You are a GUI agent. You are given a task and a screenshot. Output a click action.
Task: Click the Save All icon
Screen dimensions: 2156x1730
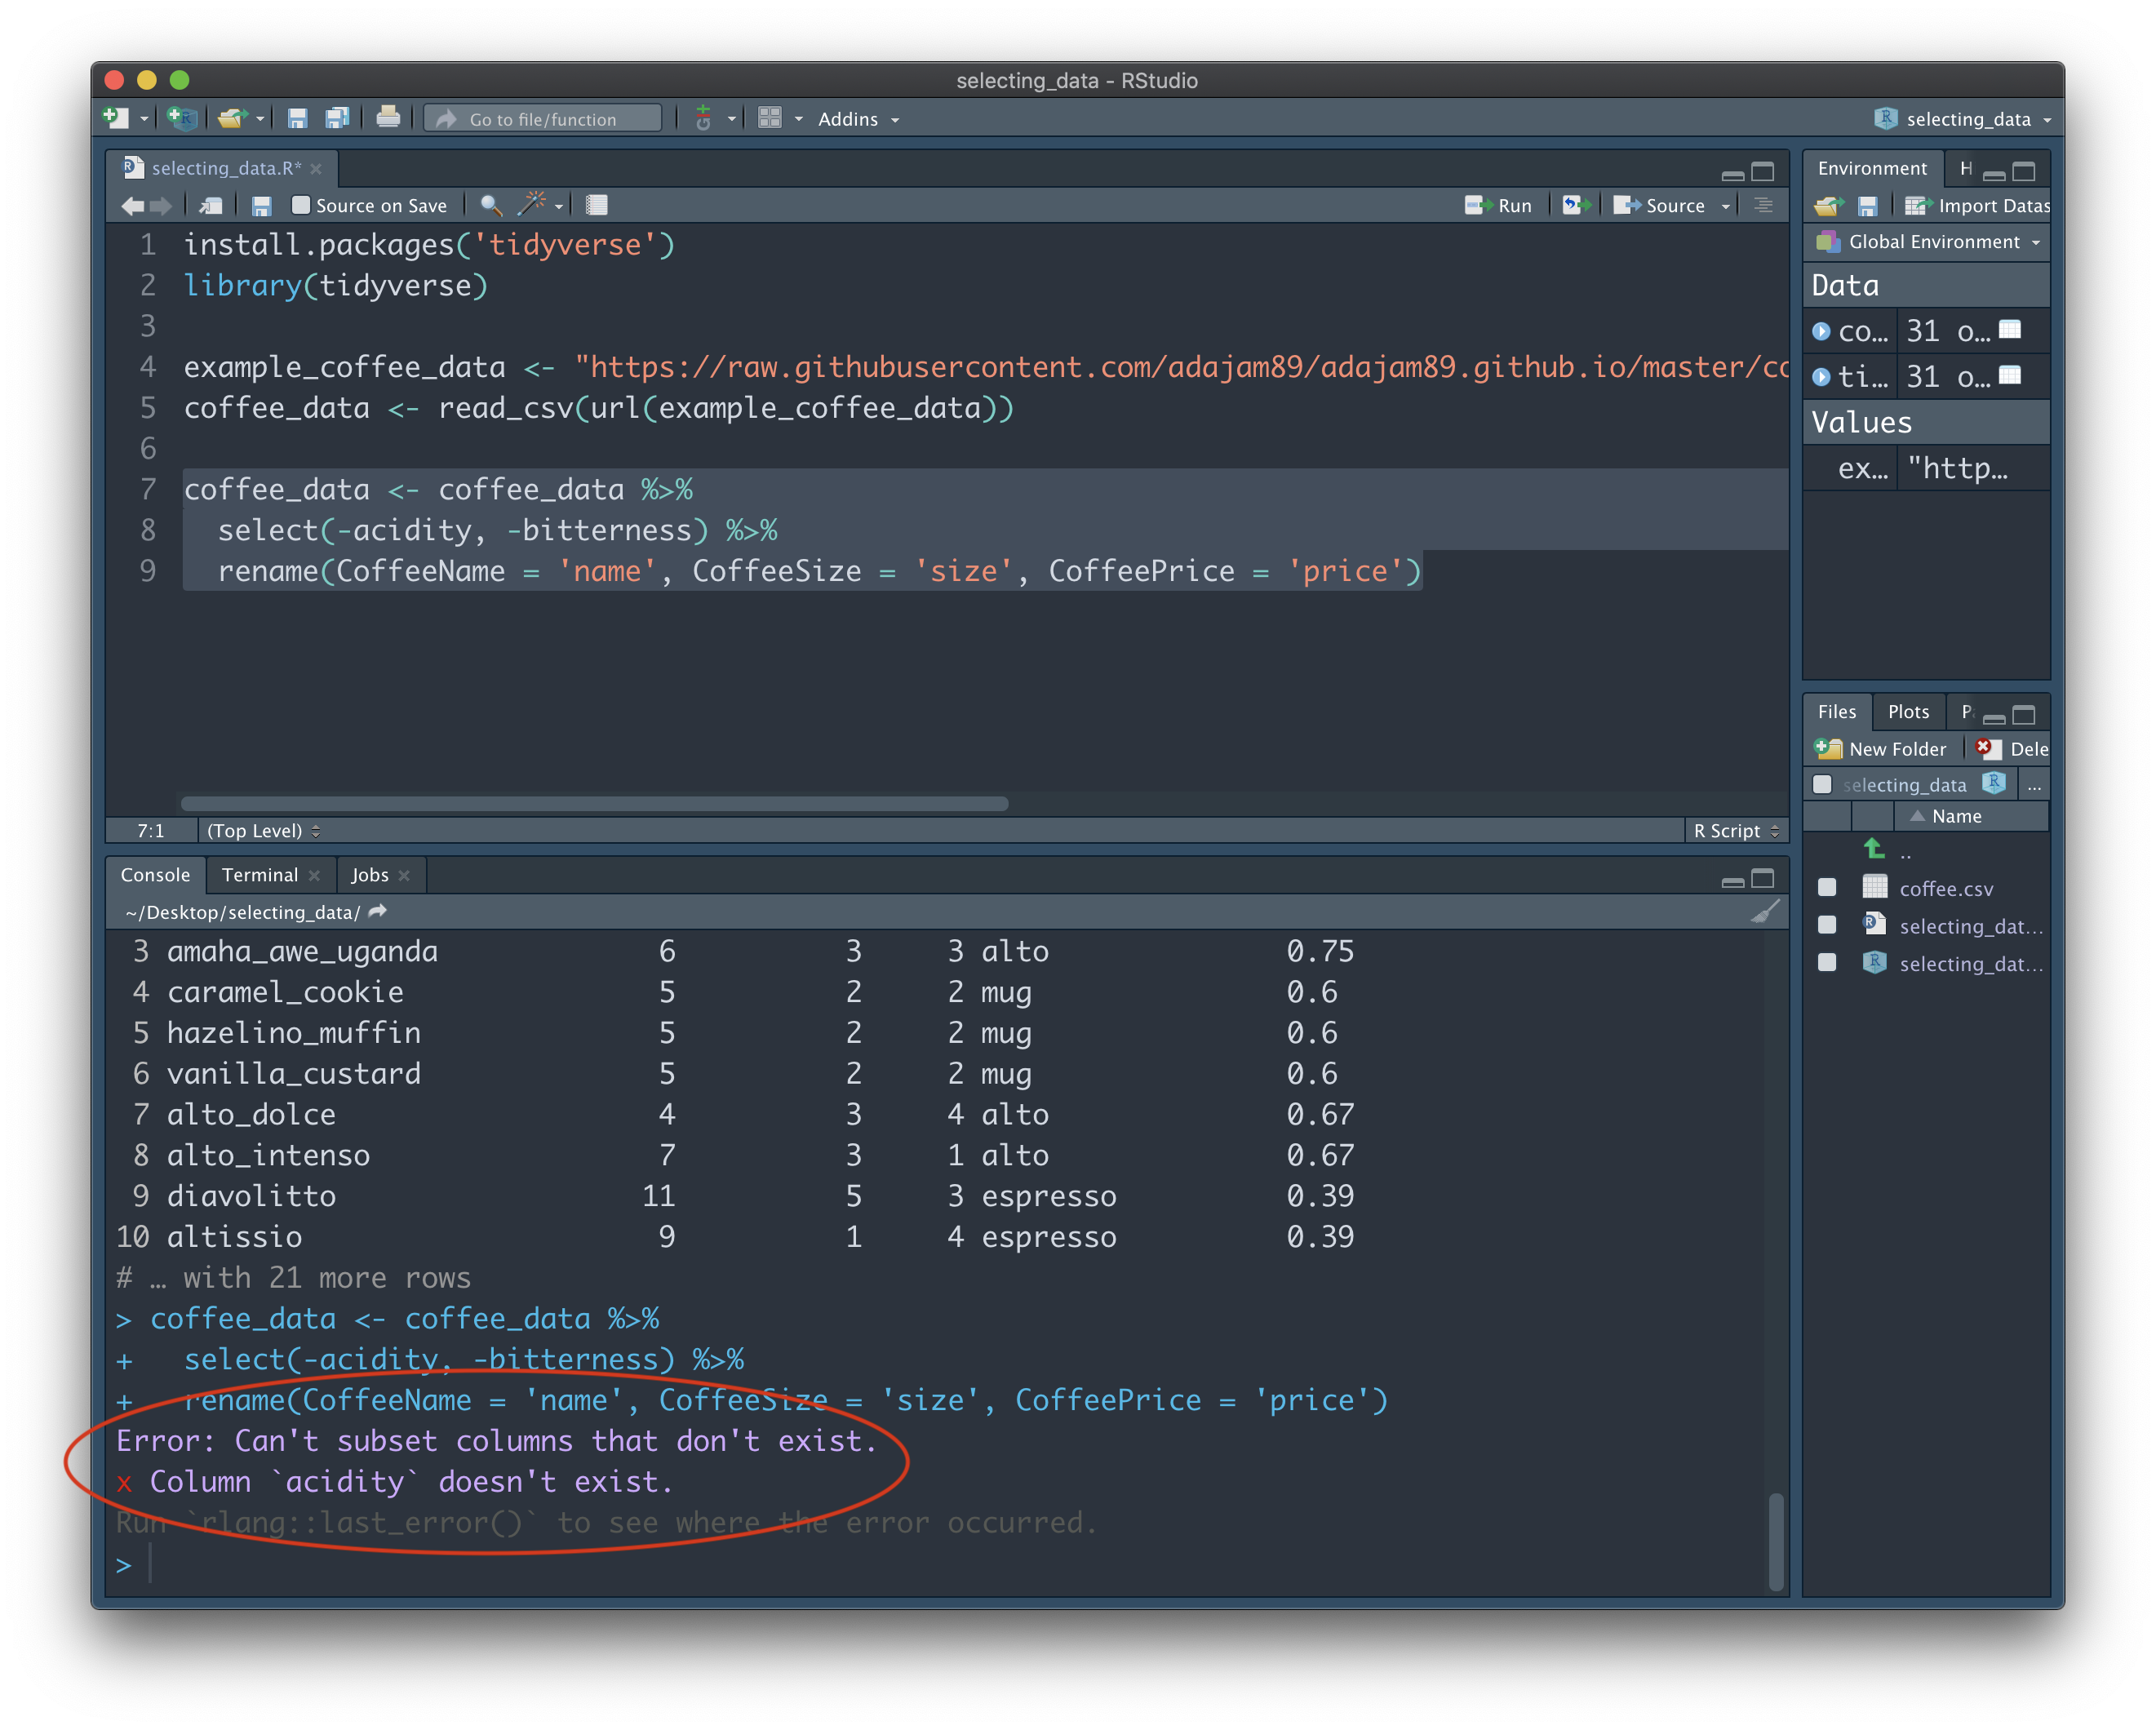337,118
